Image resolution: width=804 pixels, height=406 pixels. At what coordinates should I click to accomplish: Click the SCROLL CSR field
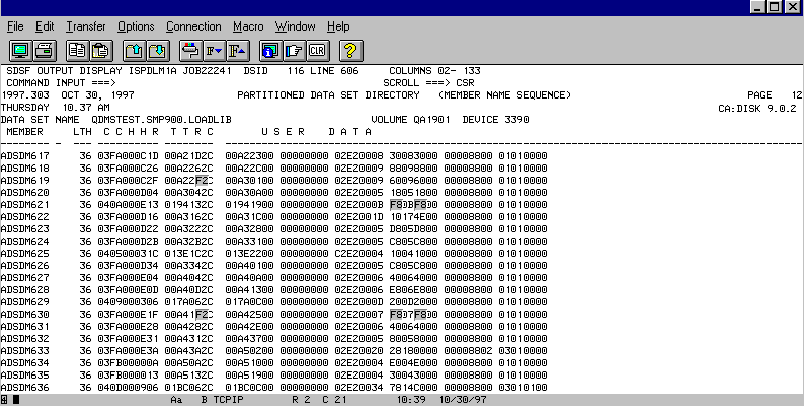pos(429,83)
